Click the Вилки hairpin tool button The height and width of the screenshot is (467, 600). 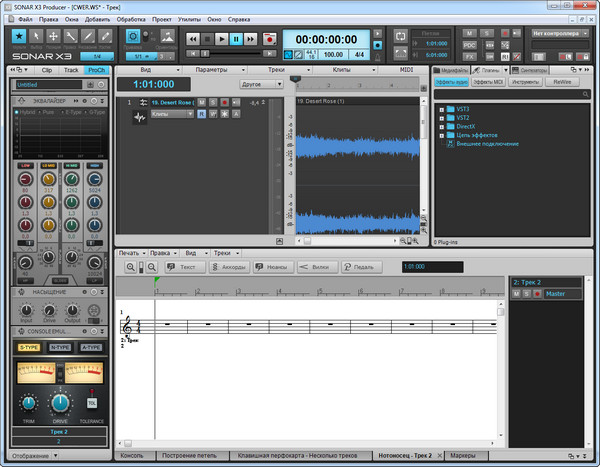[316, 268]
